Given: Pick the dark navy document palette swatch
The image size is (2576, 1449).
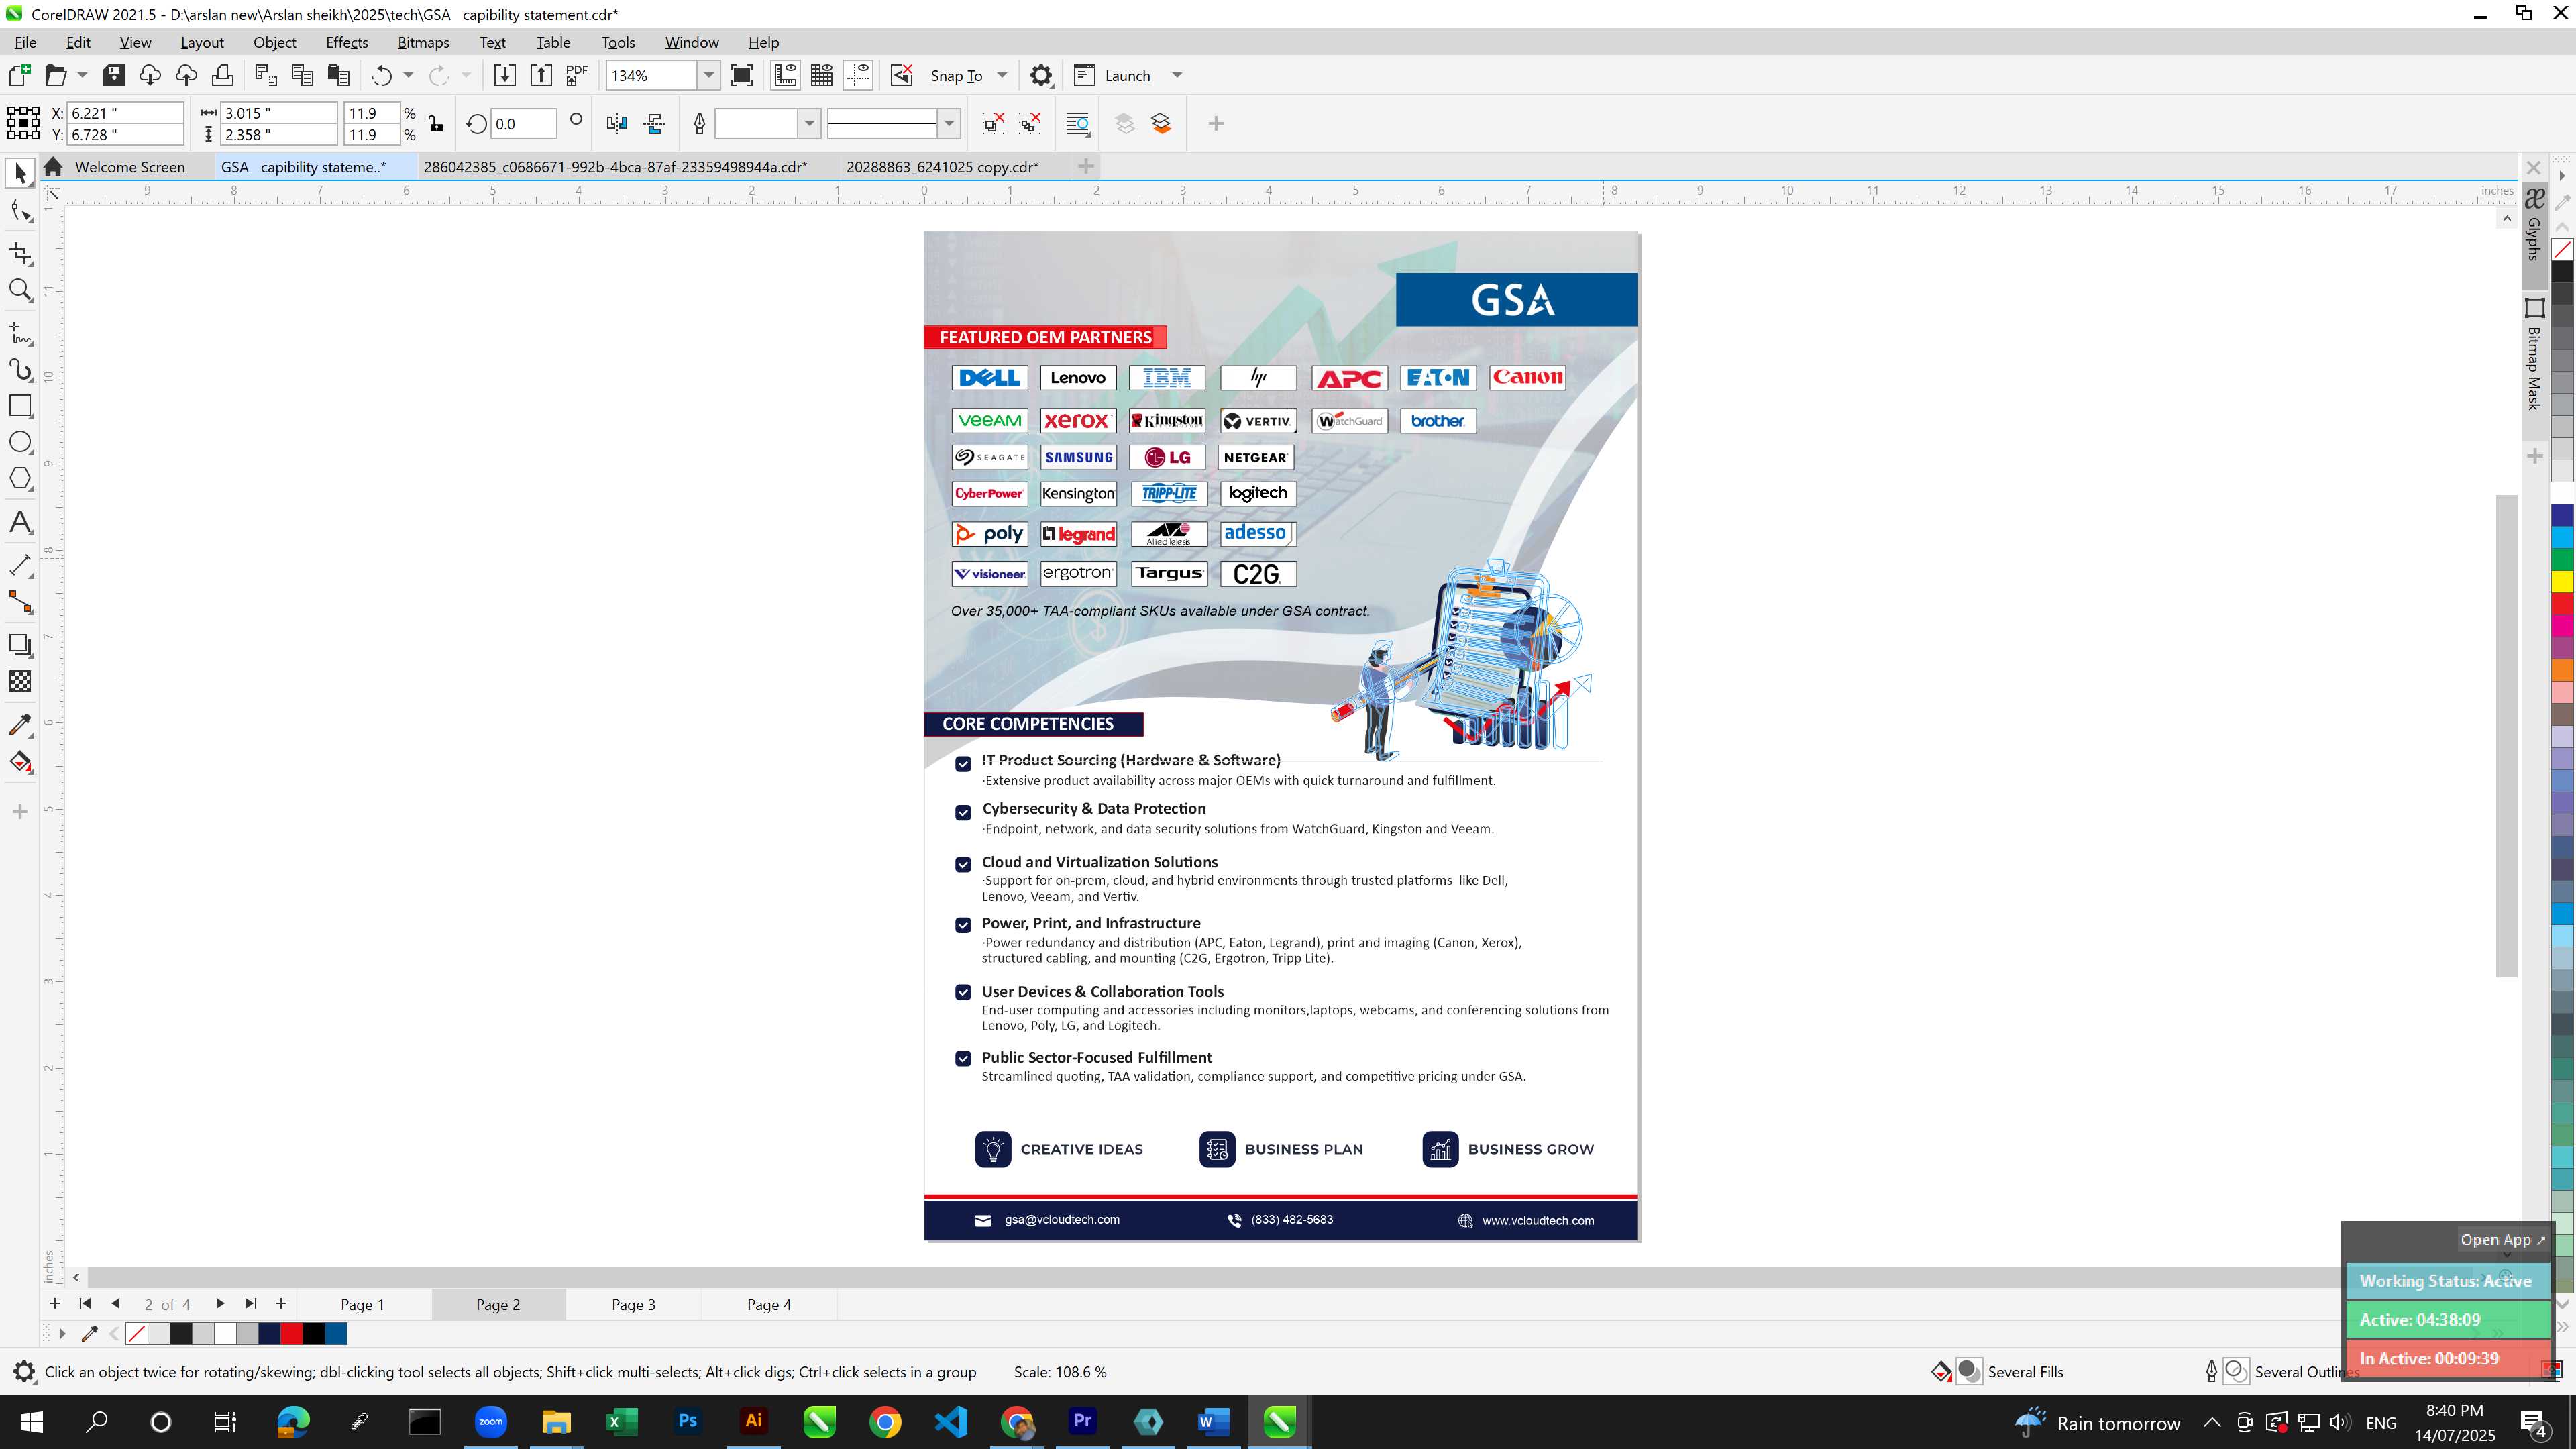Looking at the screenshot, I should [x=269, y=1333].
